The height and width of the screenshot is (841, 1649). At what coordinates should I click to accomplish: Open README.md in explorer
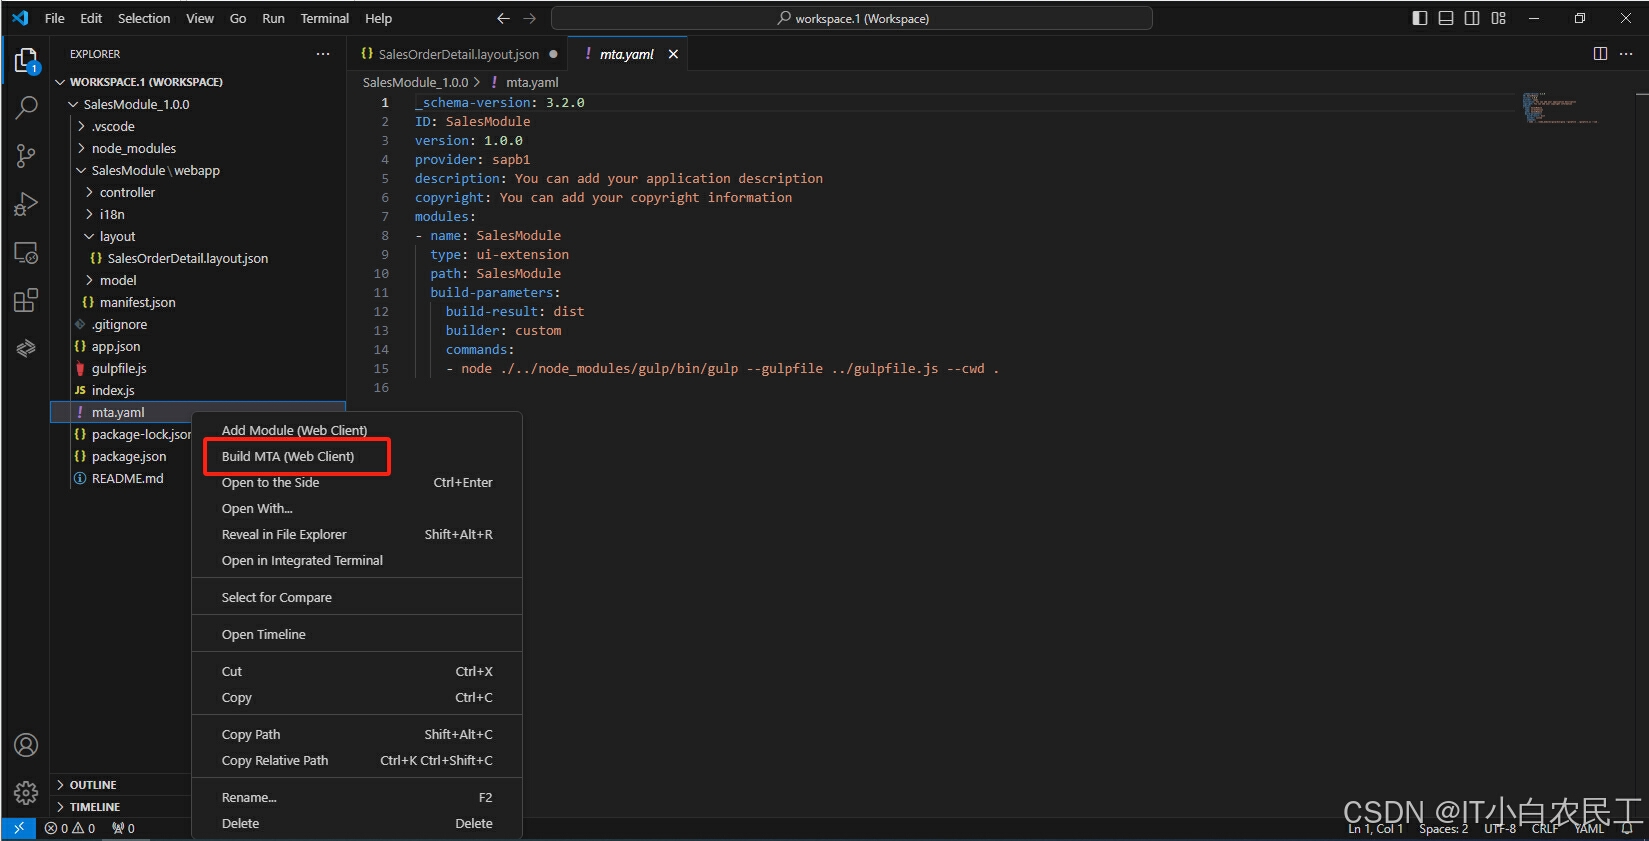(121, 478)
